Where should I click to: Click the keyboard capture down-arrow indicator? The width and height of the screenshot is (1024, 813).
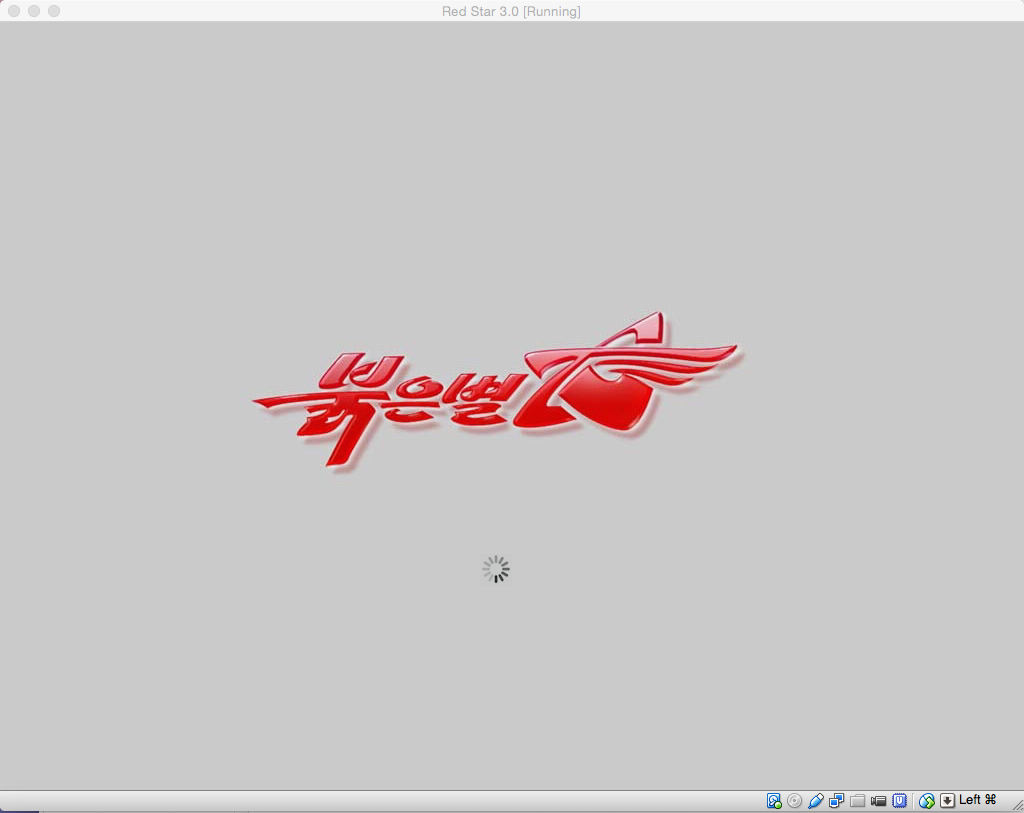point(947,800)
